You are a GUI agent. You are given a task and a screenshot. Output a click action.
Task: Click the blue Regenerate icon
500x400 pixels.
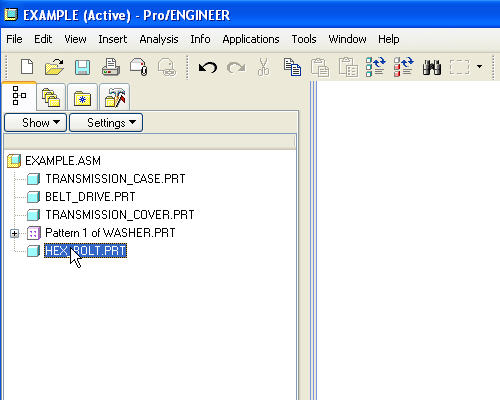coord(375,67)
